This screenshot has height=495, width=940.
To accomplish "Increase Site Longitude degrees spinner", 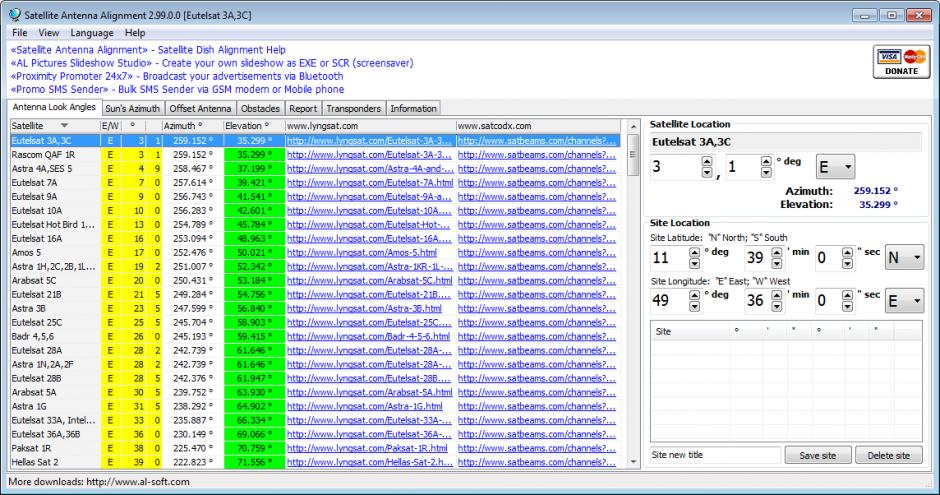I will pos(694,295).
